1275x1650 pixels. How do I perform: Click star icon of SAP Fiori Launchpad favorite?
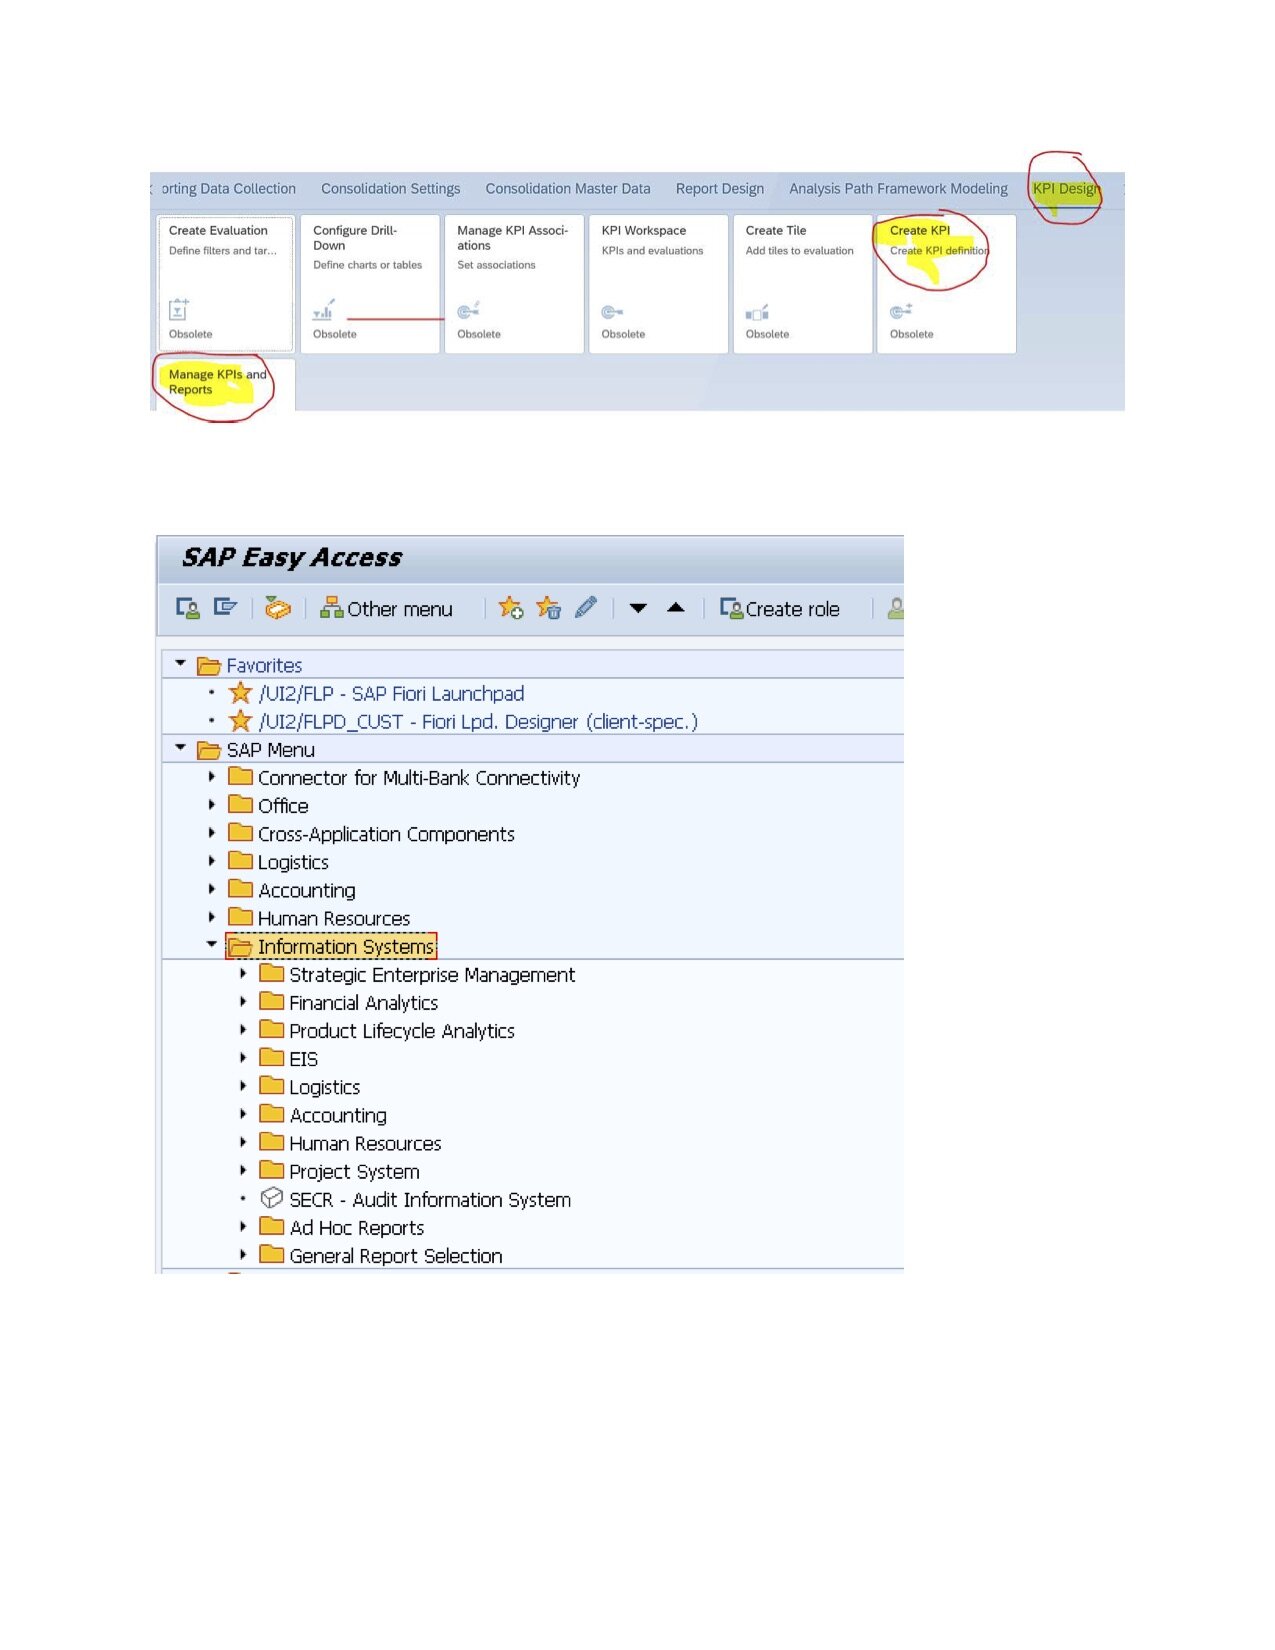click(x=240, y=692)
